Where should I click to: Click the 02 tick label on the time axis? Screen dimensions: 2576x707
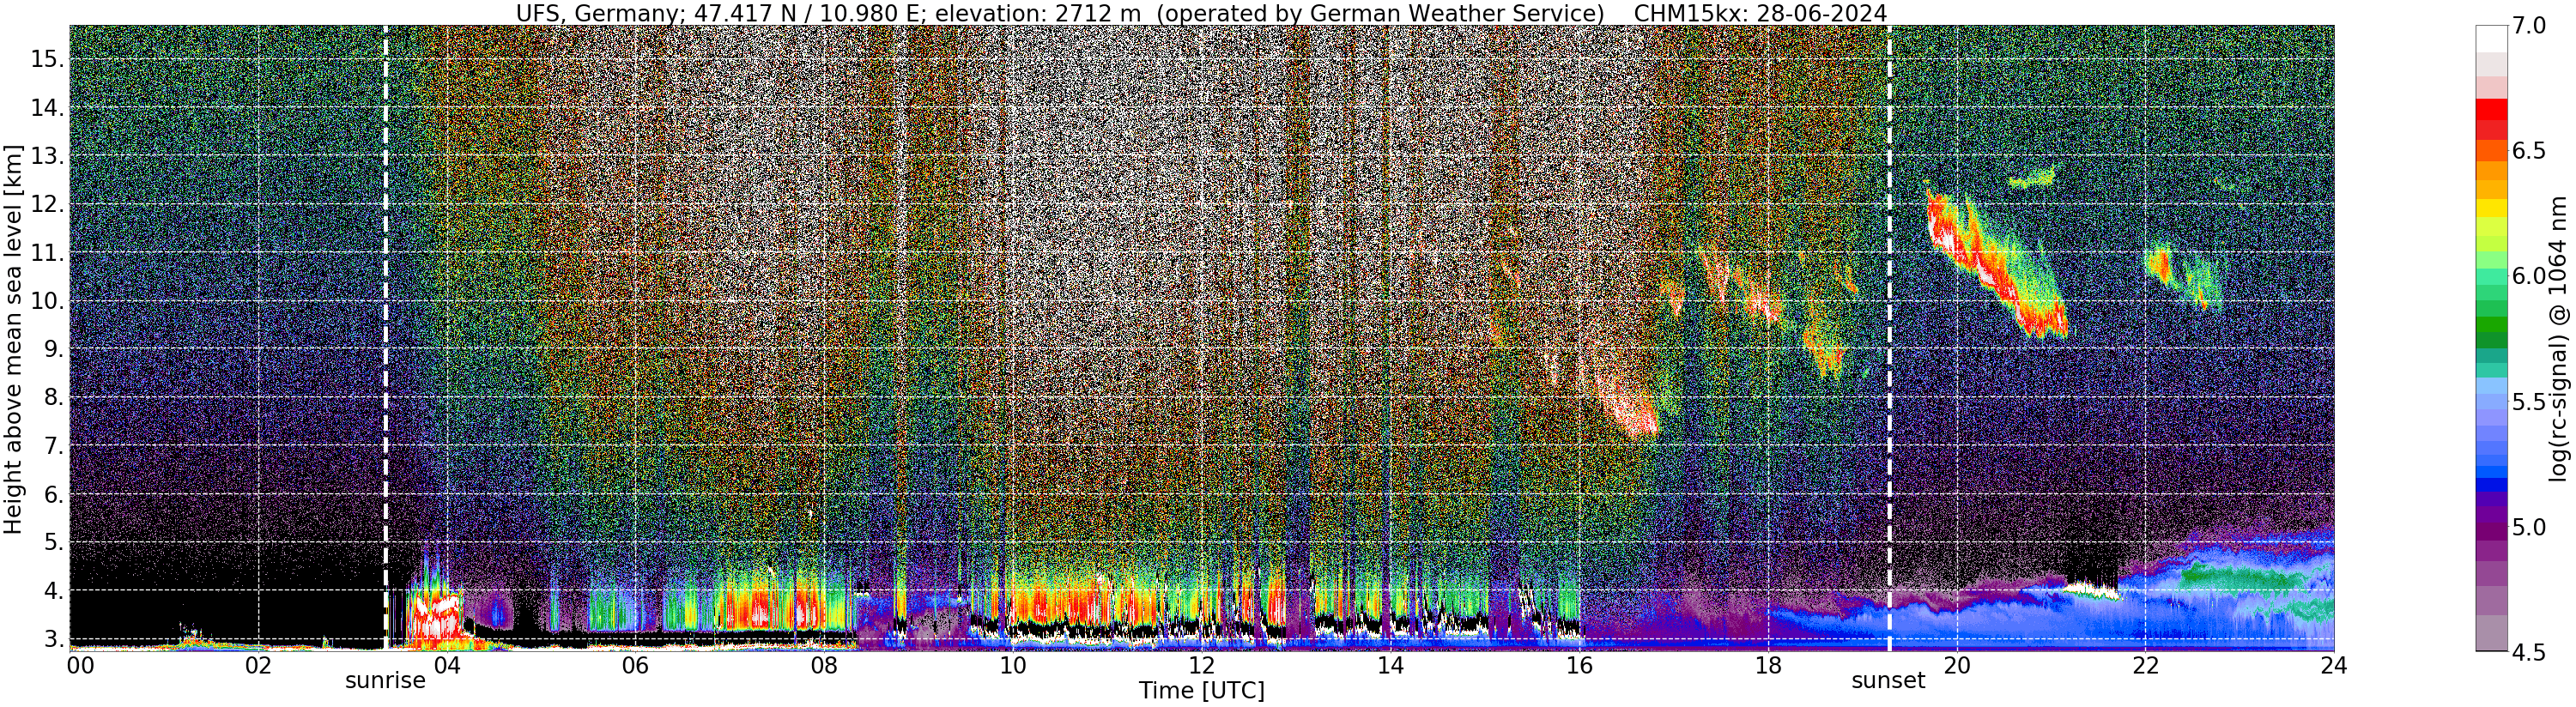click(258, 664)
